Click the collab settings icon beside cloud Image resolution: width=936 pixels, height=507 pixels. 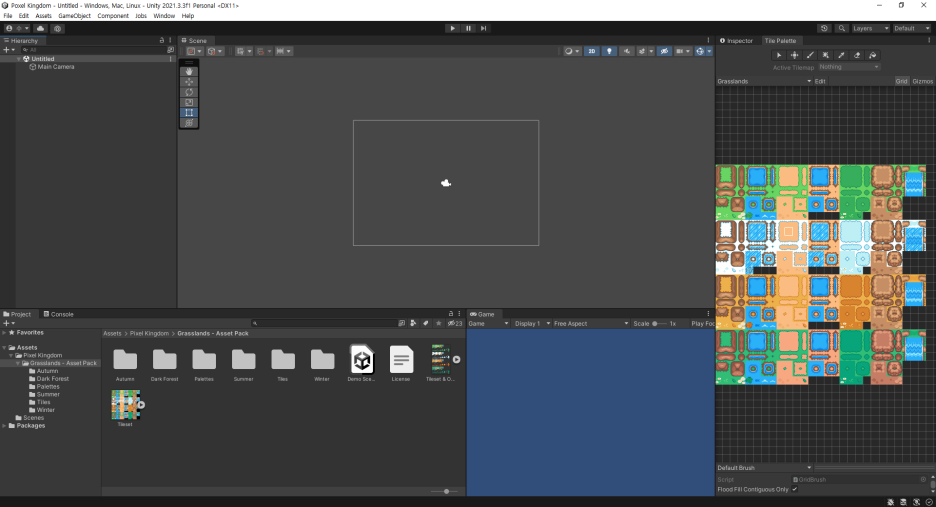click(x=57, y=28)
